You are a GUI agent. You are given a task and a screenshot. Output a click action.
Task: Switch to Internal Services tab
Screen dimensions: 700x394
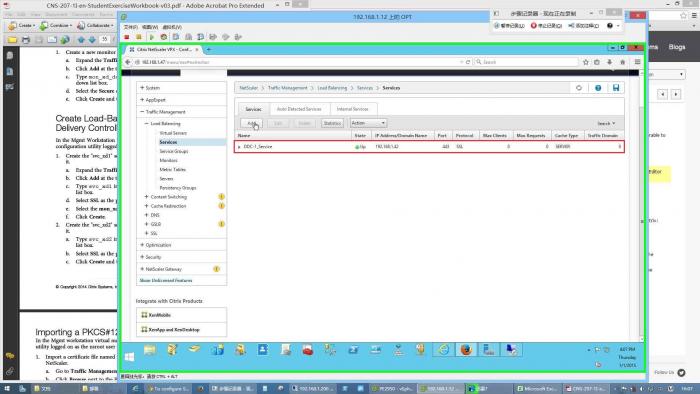point(352,109)
